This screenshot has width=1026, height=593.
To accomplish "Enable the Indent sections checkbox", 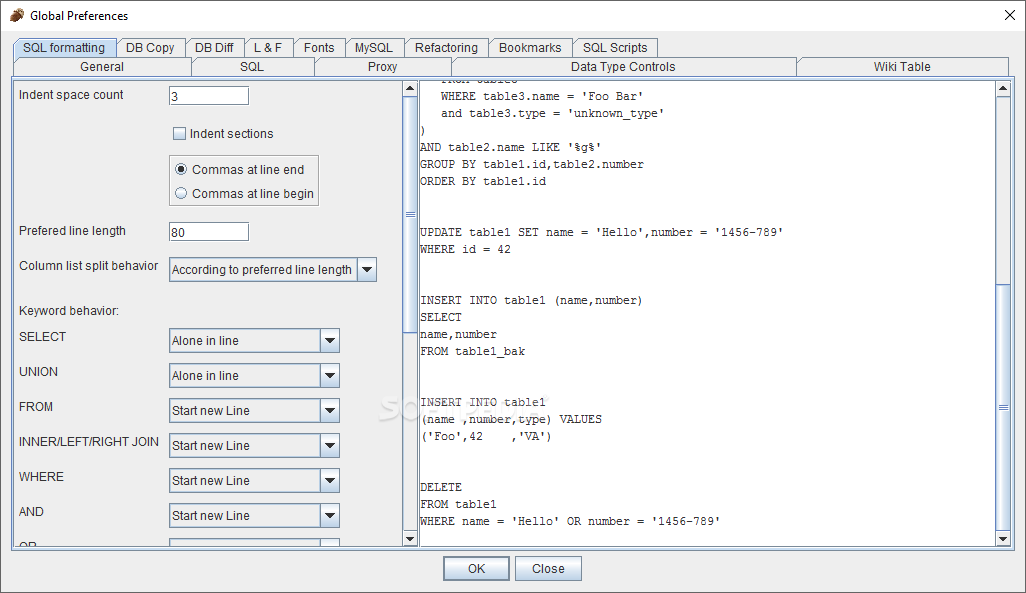I will [179, 134].
